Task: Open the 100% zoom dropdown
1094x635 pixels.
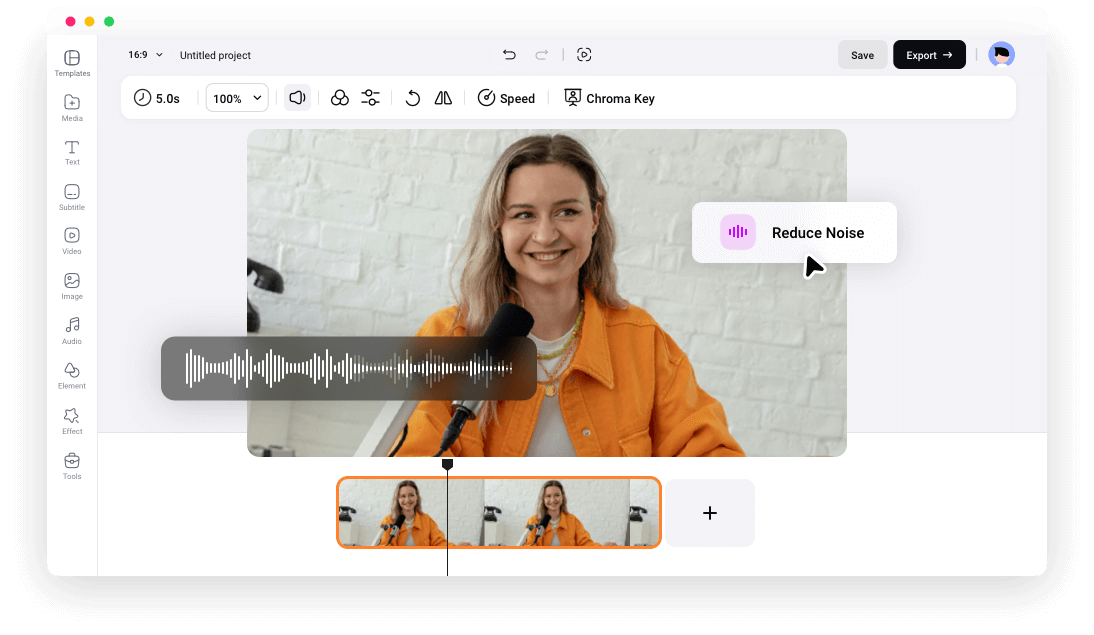Action: (237, 98)
